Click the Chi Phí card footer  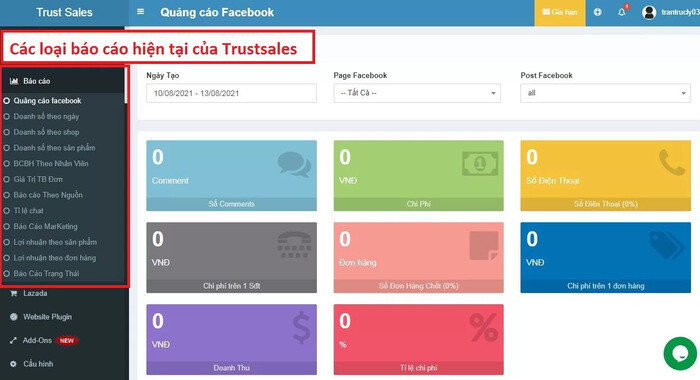(x=418, y=204)
